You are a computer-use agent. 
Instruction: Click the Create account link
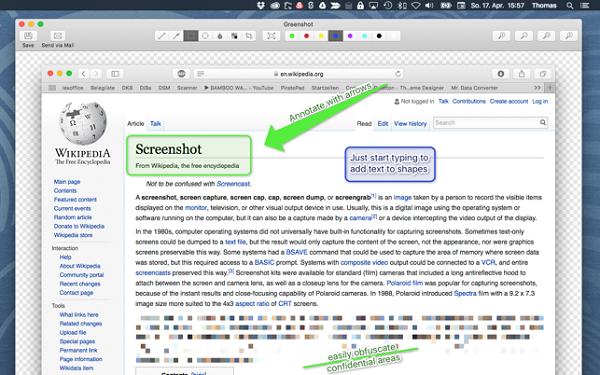(x=509, y=101)
